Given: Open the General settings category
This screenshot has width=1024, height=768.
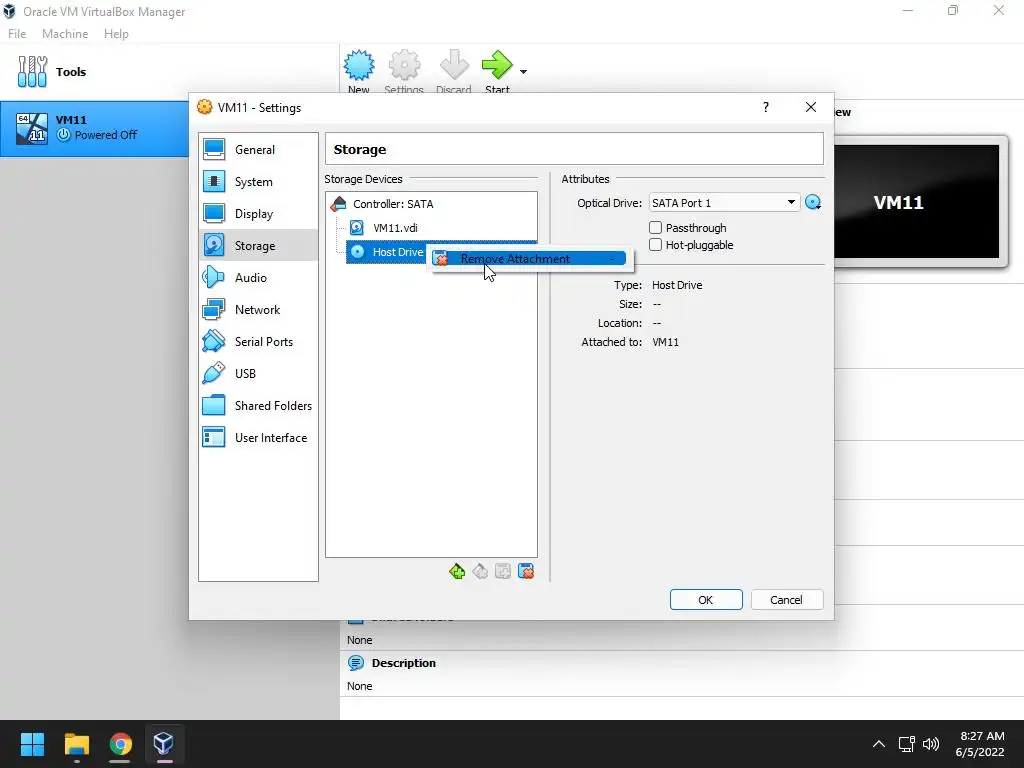Looking at the screenshot, I should point(258,150).
